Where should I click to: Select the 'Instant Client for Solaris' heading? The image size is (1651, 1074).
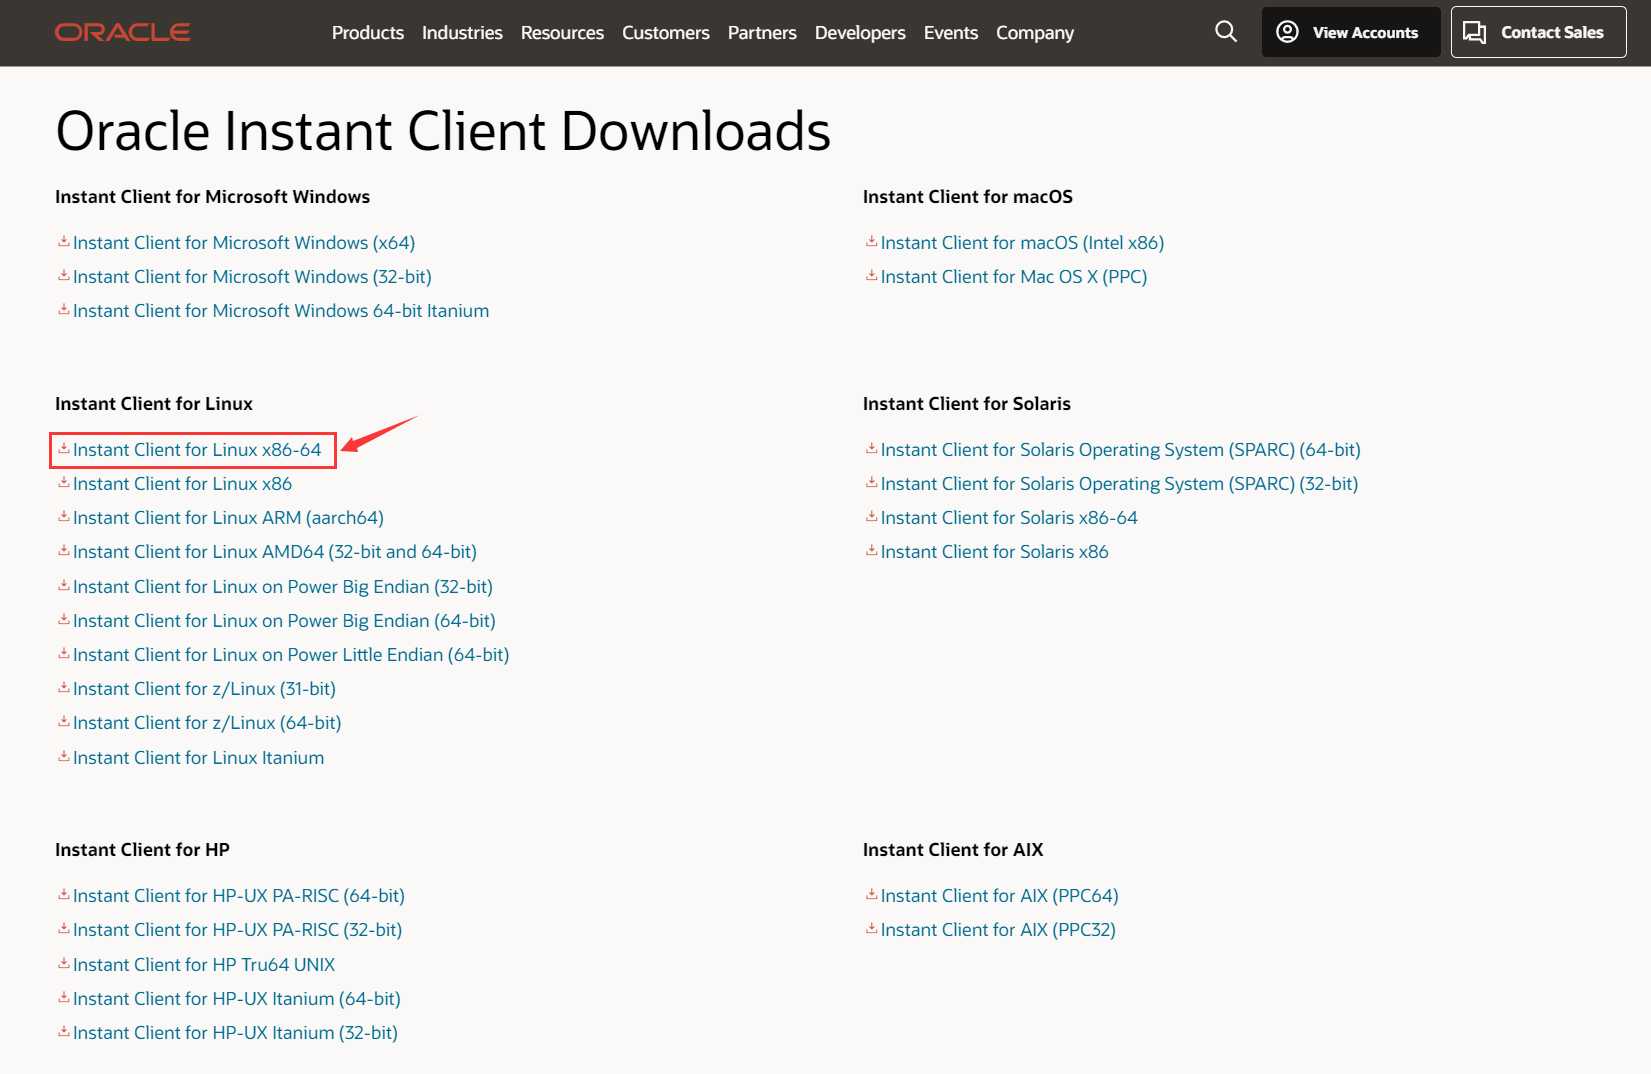[967, 404]
